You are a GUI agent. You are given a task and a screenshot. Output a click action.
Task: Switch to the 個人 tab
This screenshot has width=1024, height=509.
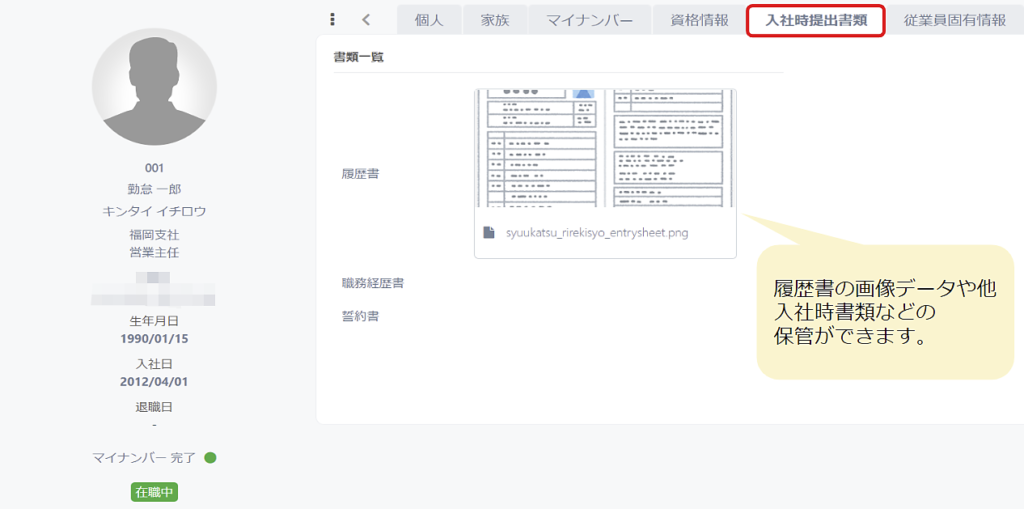[428, 20]
